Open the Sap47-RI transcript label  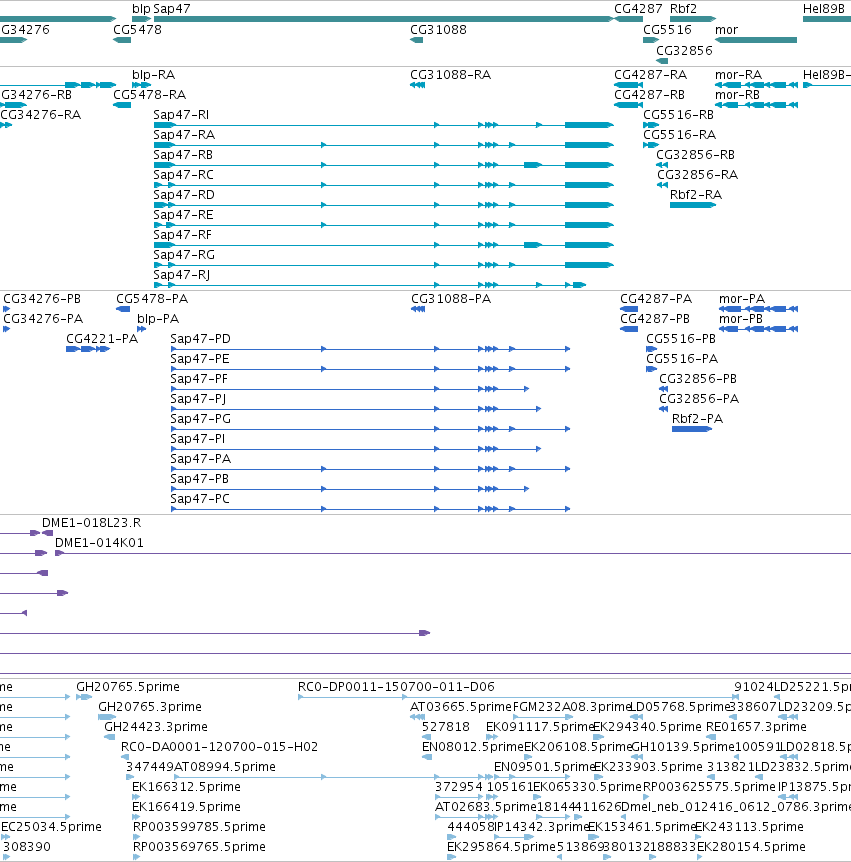(x=181, y=115)
